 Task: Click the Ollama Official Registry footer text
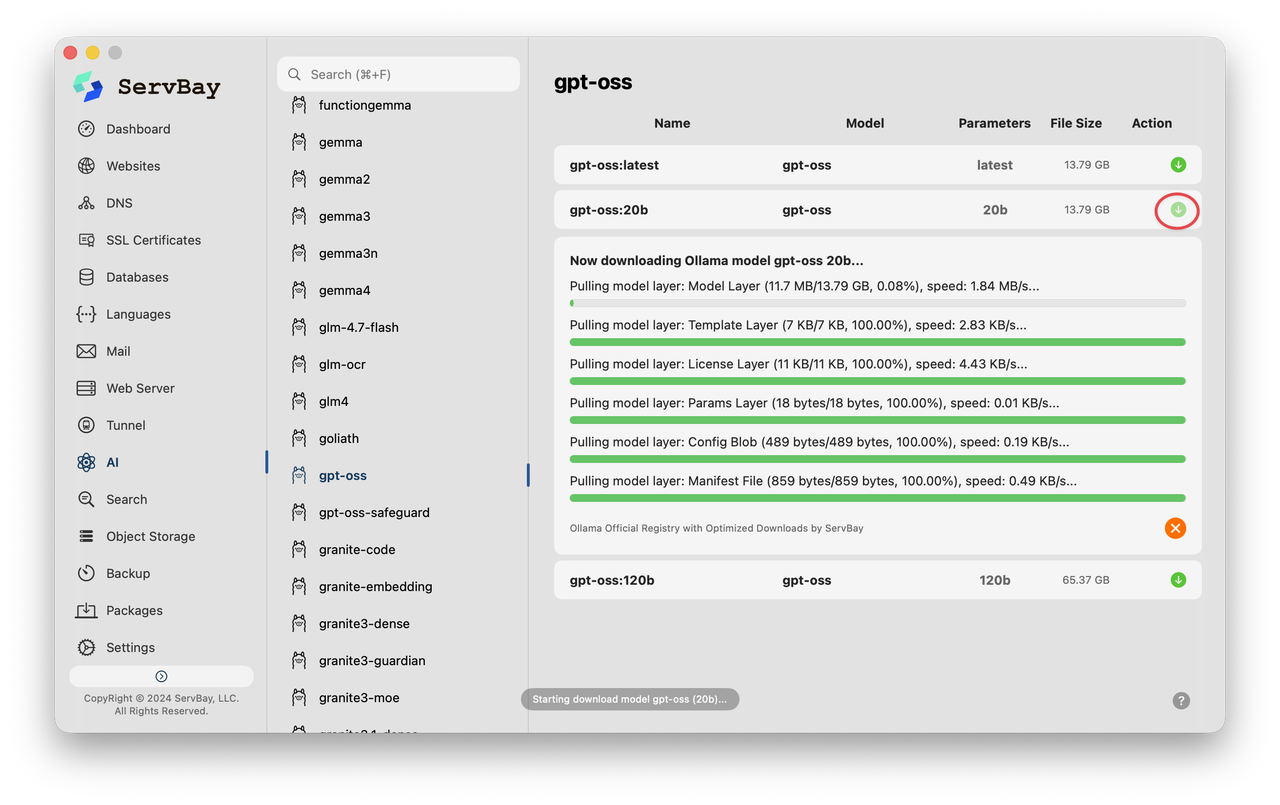point(717,528)
